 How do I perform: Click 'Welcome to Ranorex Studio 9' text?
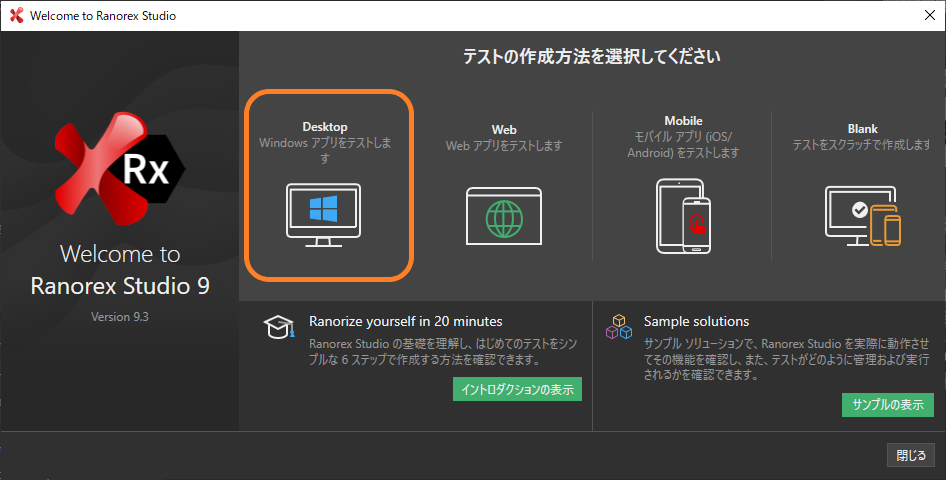tap(120, 270)
